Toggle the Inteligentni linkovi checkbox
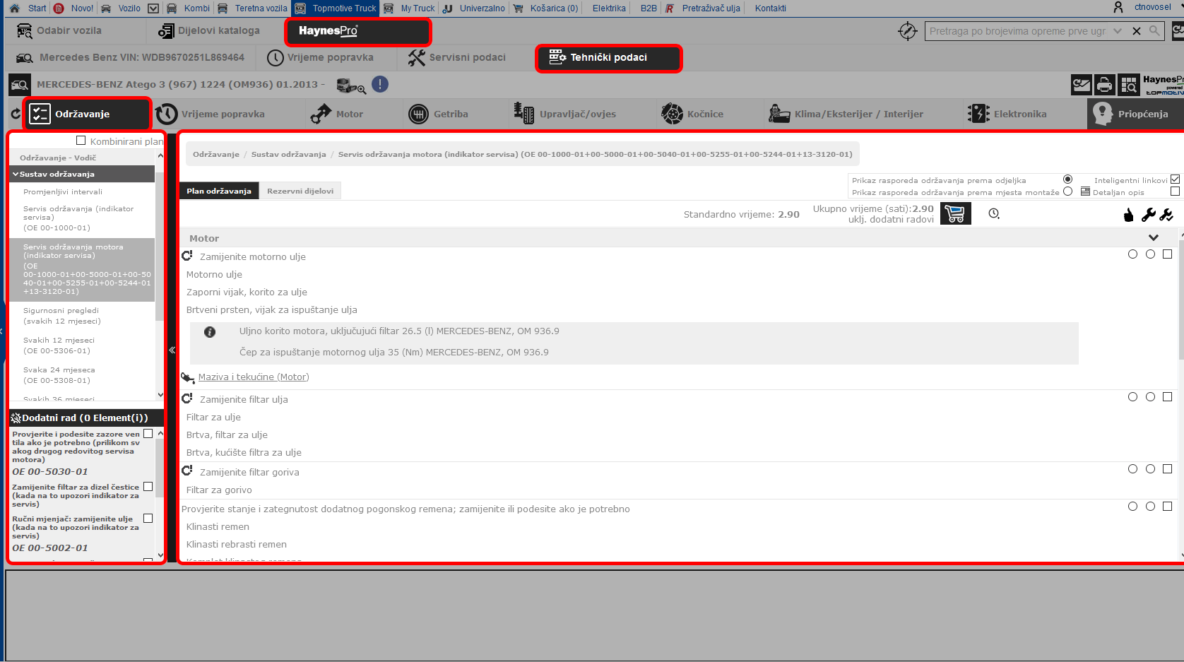1184x662 pixels. tap(1175, 180)
